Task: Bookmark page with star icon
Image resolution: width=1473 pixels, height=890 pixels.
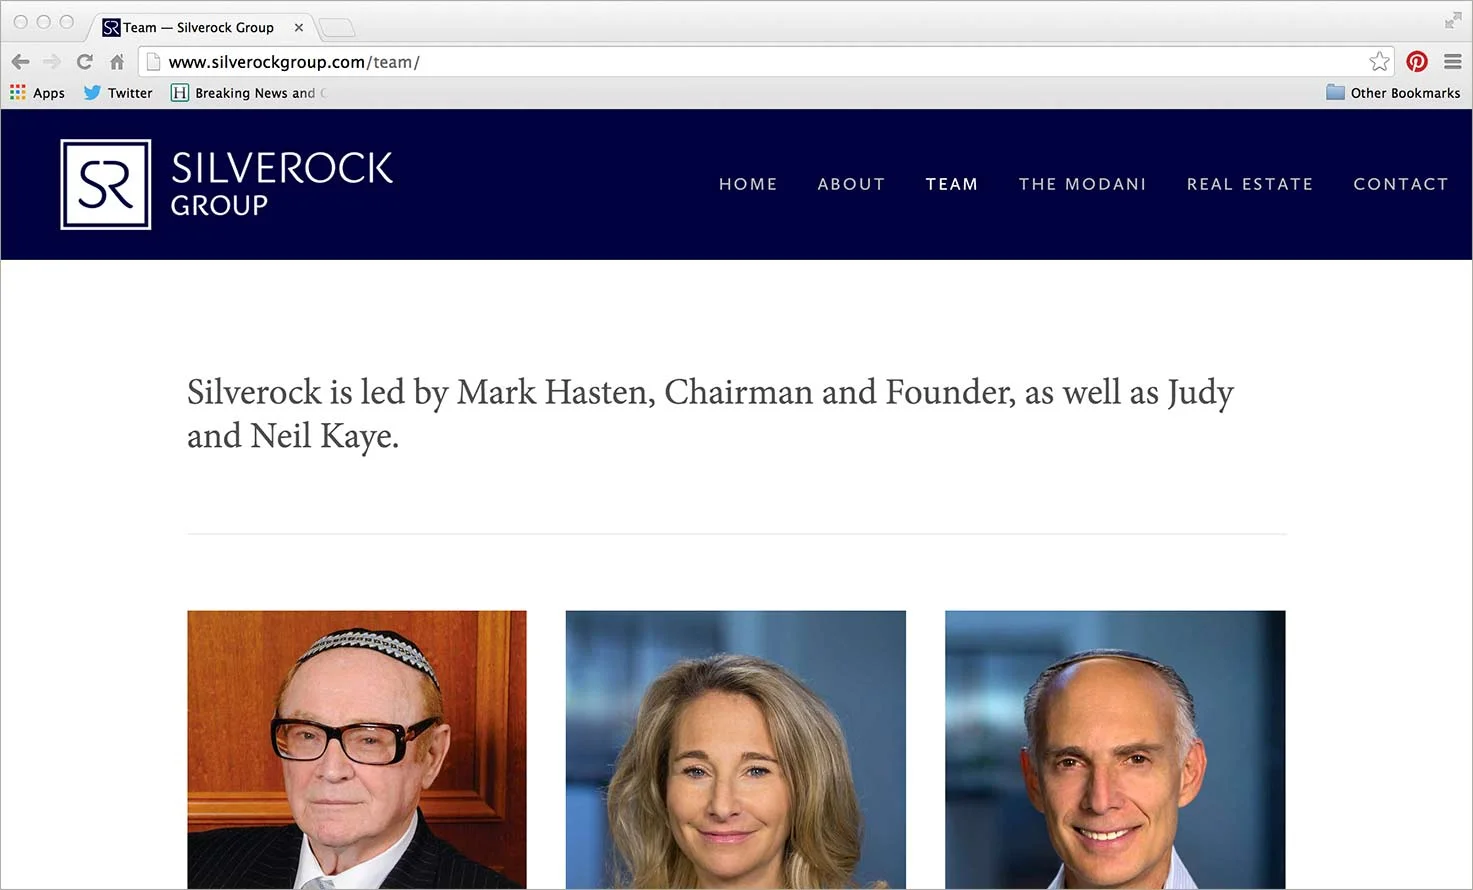Action: click(1379, 62)
